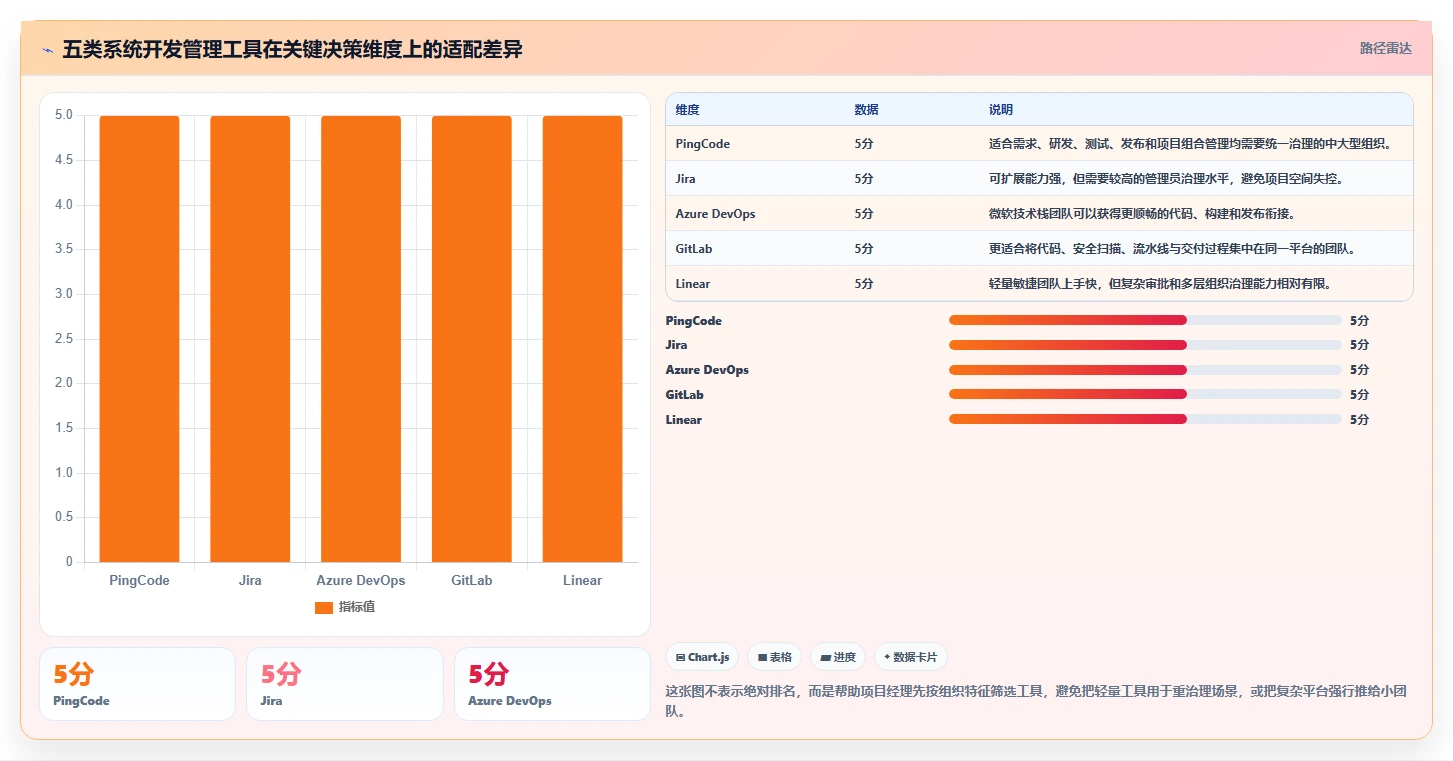Click the 进度 tag chip
This screenshot has height=761, width=1453.
click(838, 657)
